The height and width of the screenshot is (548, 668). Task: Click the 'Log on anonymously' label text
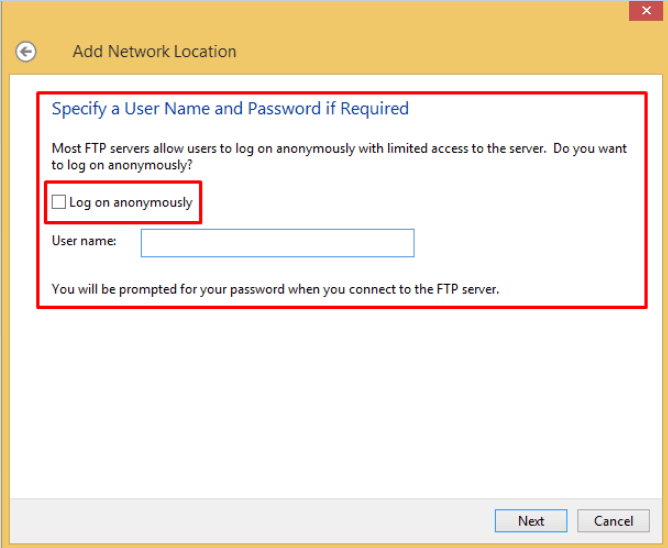click(x=131, y=202)
